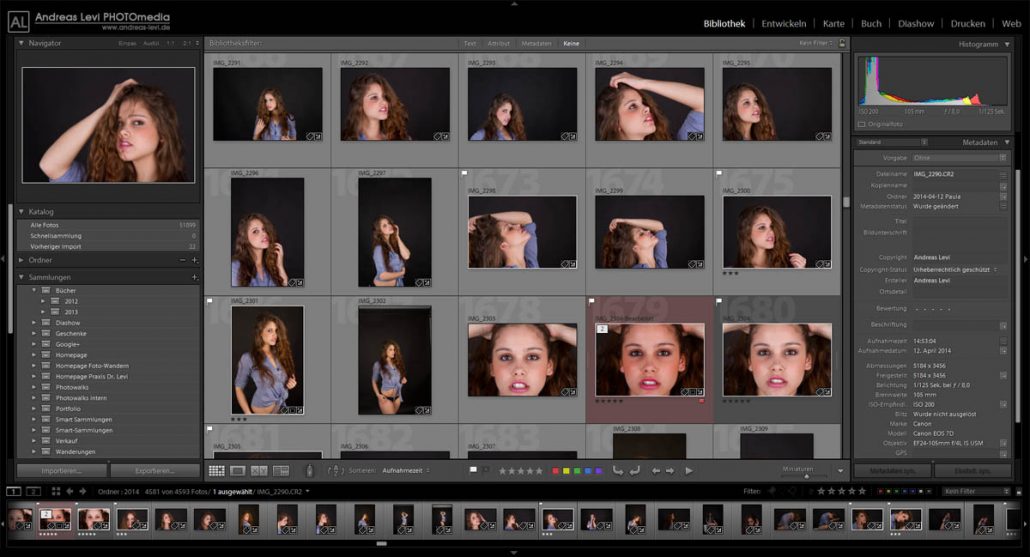Select next photo arrow in toolbar
This screenshot has height=557, width=1030.
pyautogui.click(x=670, y=471)
